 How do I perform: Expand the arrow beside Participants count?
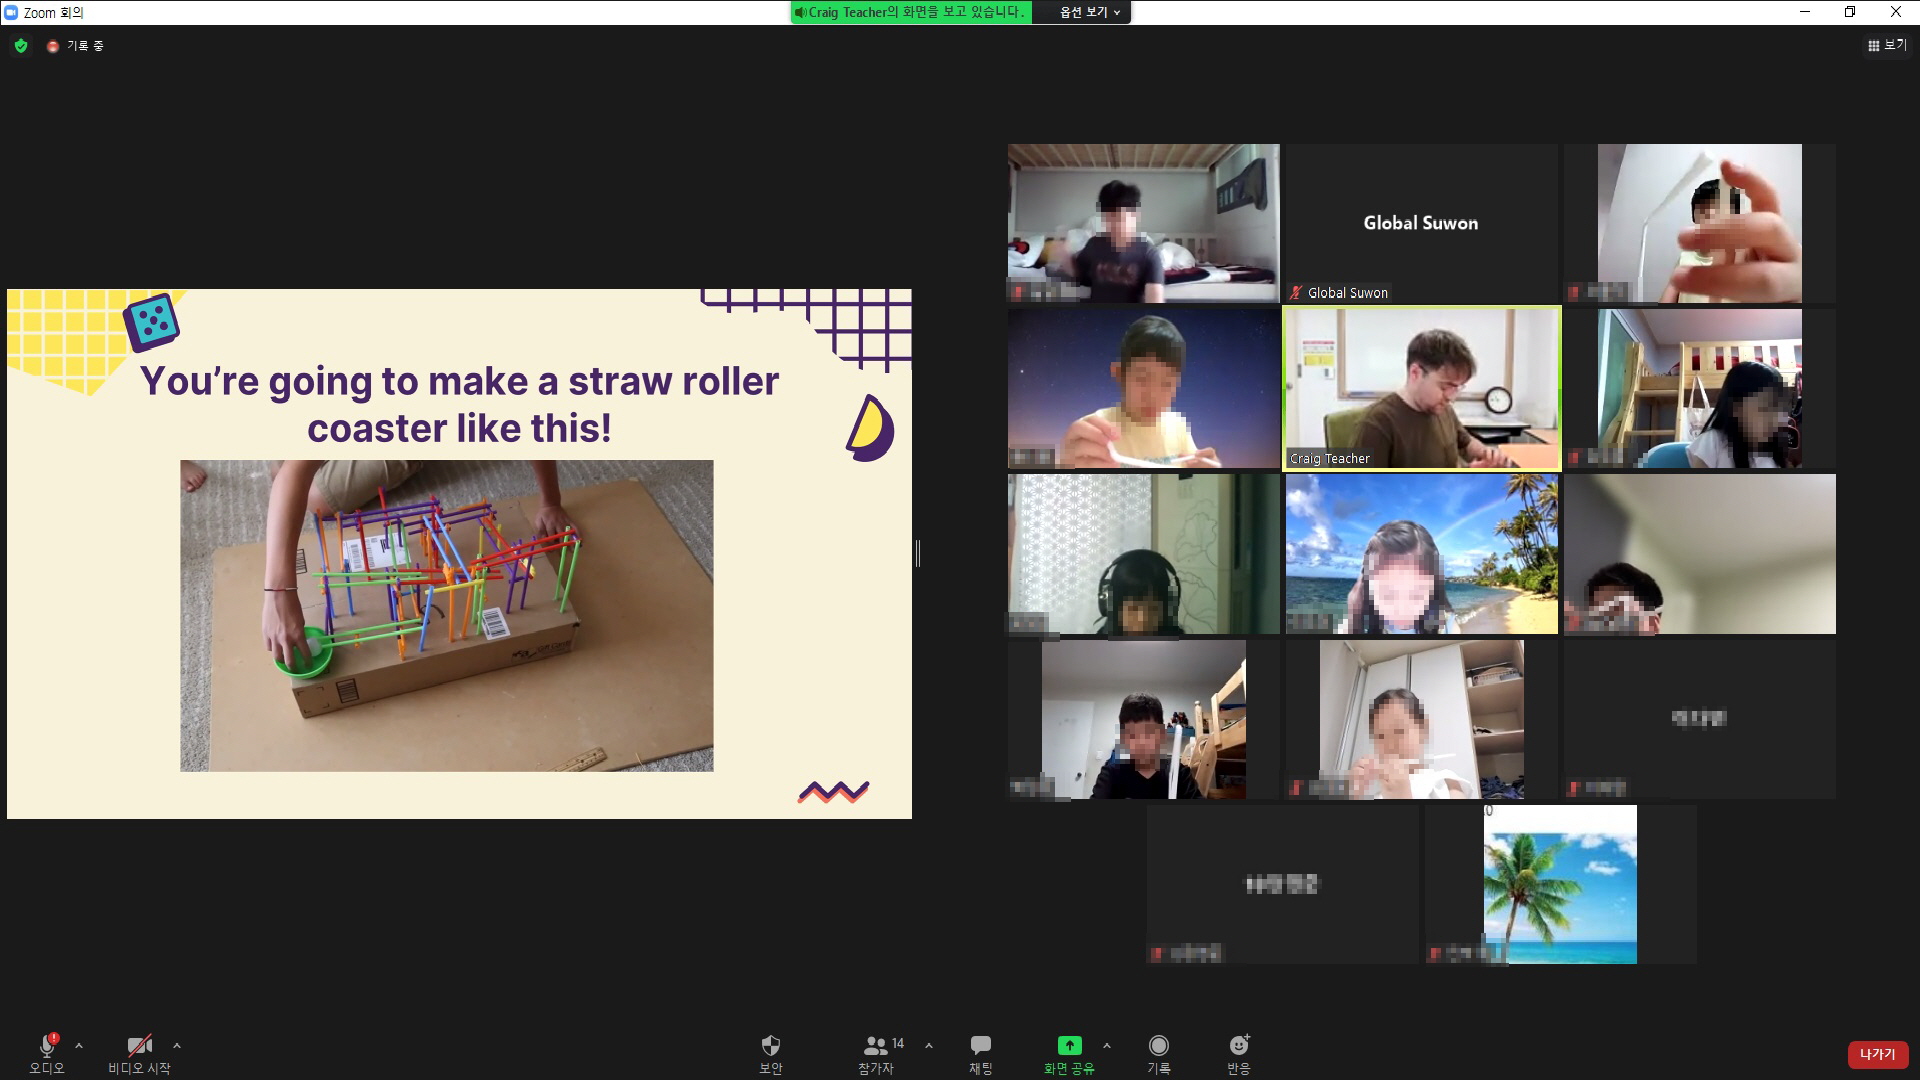point(929,1046)
